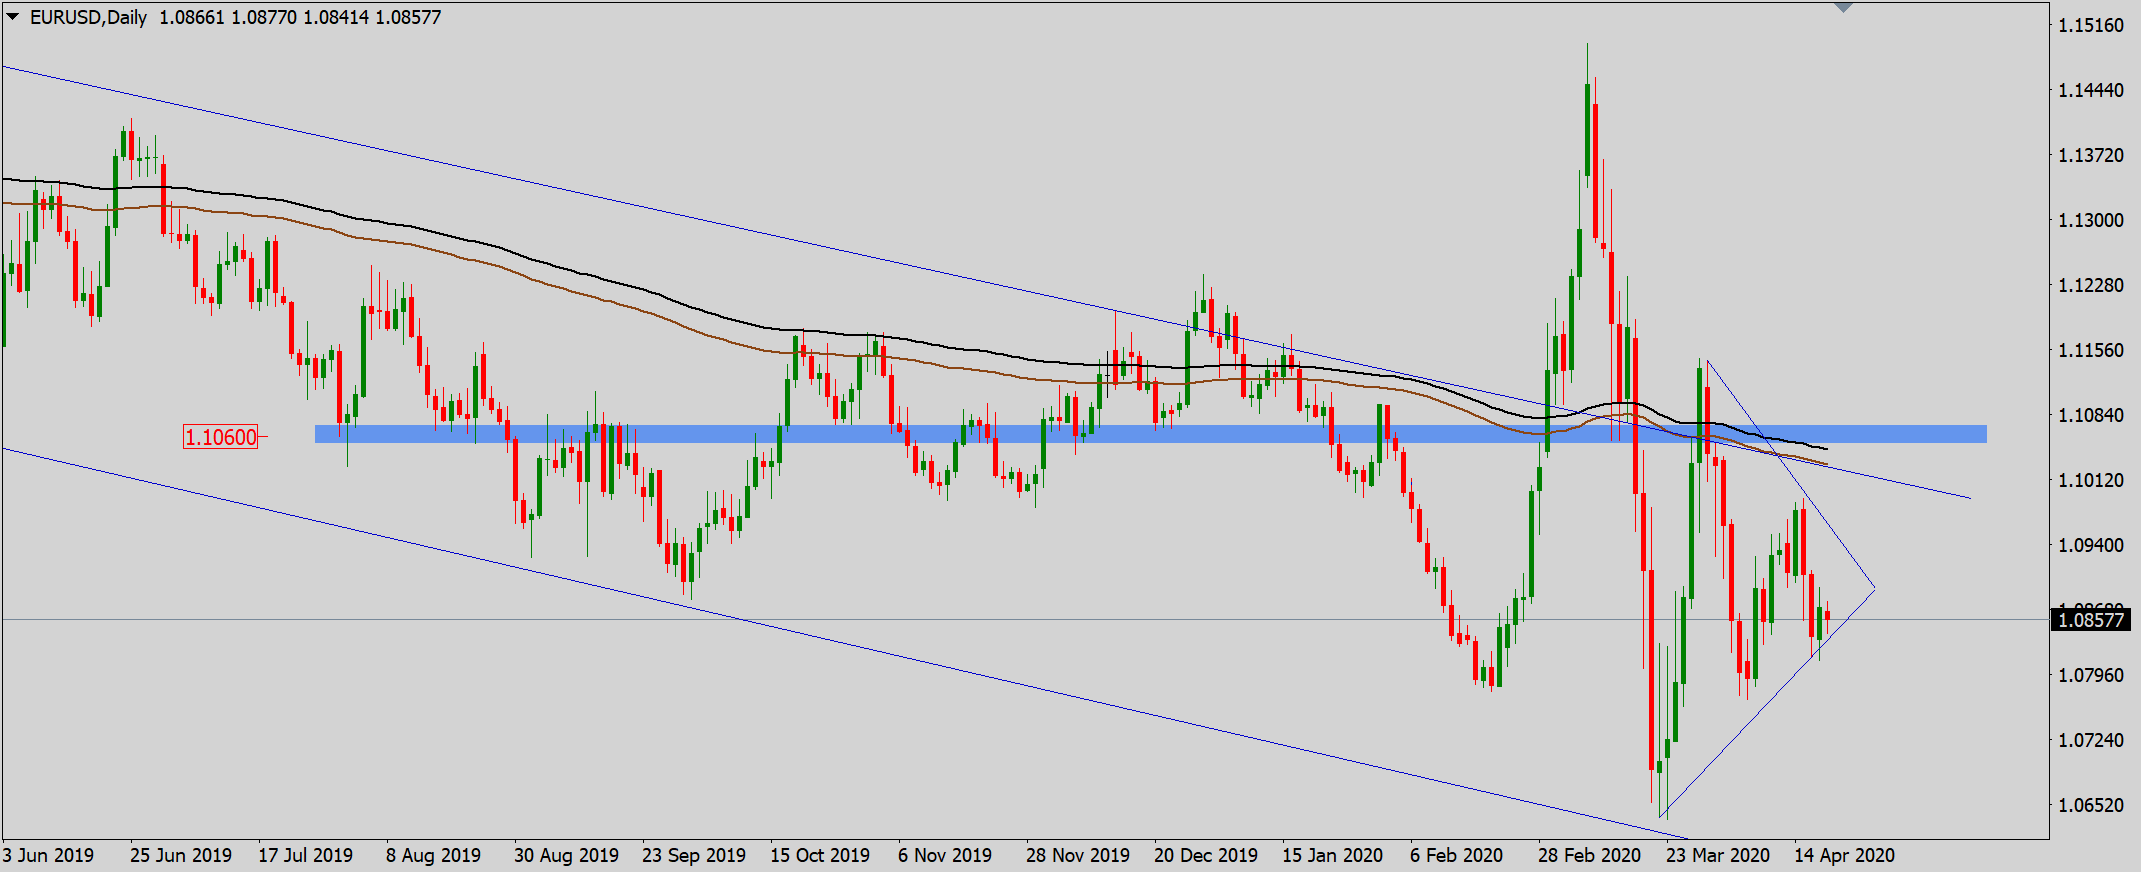Click the 15 Oct 2019 date label
This screenshot has height=872, width=2141.
[x=820, y=856]
